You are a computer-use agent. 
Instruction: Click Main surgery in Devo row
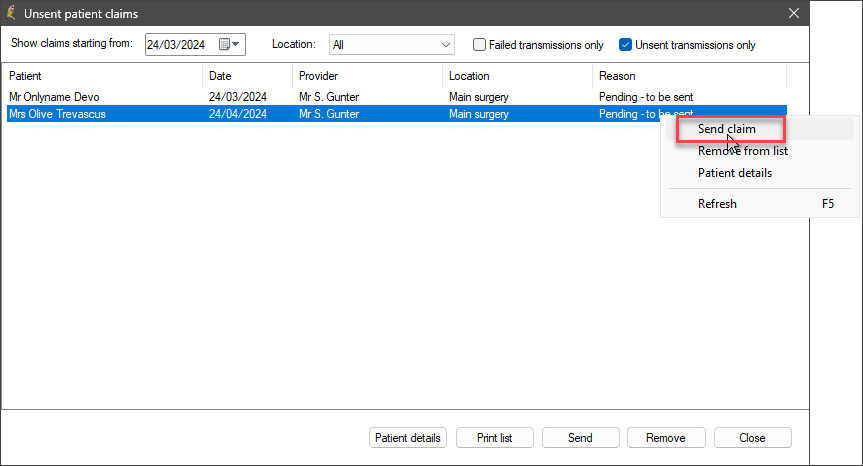tap(479, 97)
